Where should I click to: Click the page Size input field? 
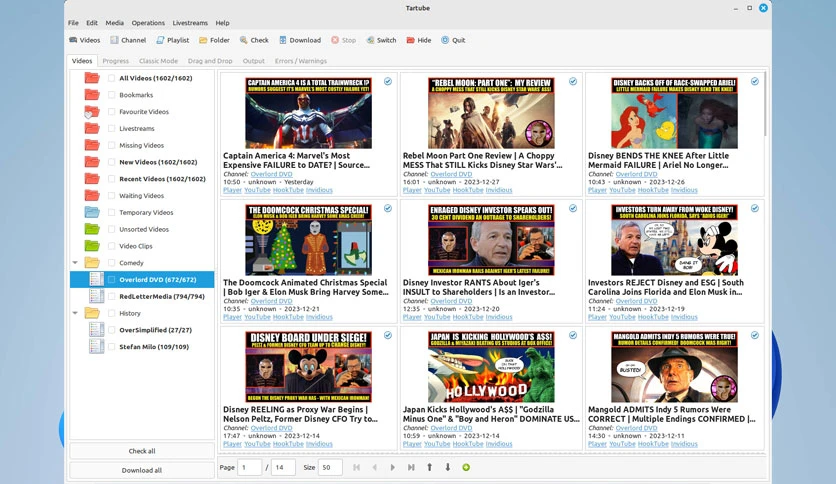coord(330,467)
